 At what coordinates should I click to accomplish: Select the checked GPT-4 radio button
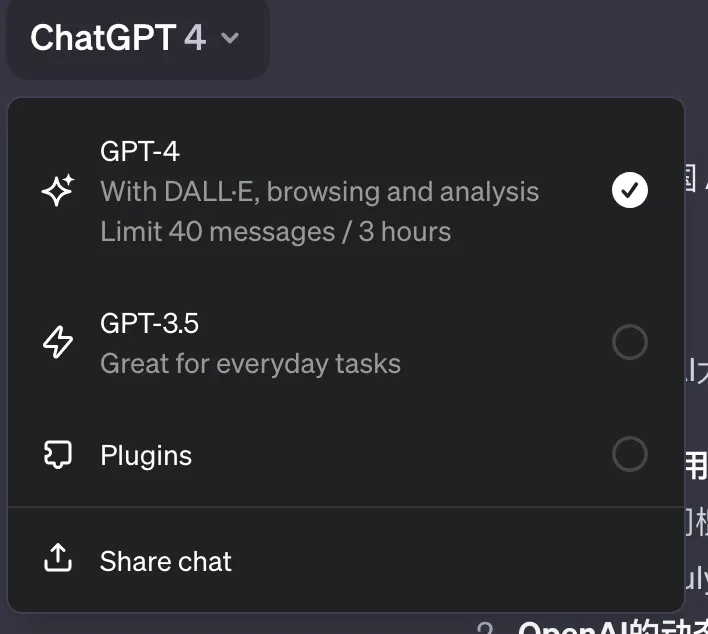coord(629,190)
